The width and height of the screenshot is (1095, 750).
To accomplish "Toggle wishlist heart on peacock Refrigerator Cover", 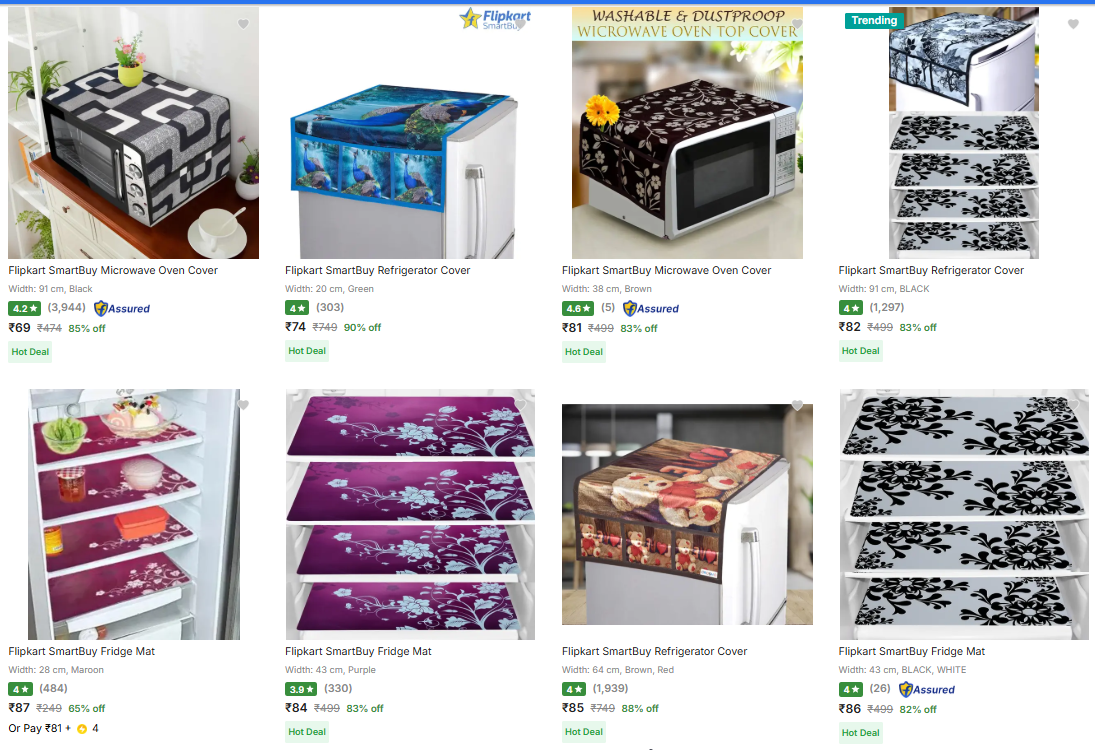I will (520, 24).
